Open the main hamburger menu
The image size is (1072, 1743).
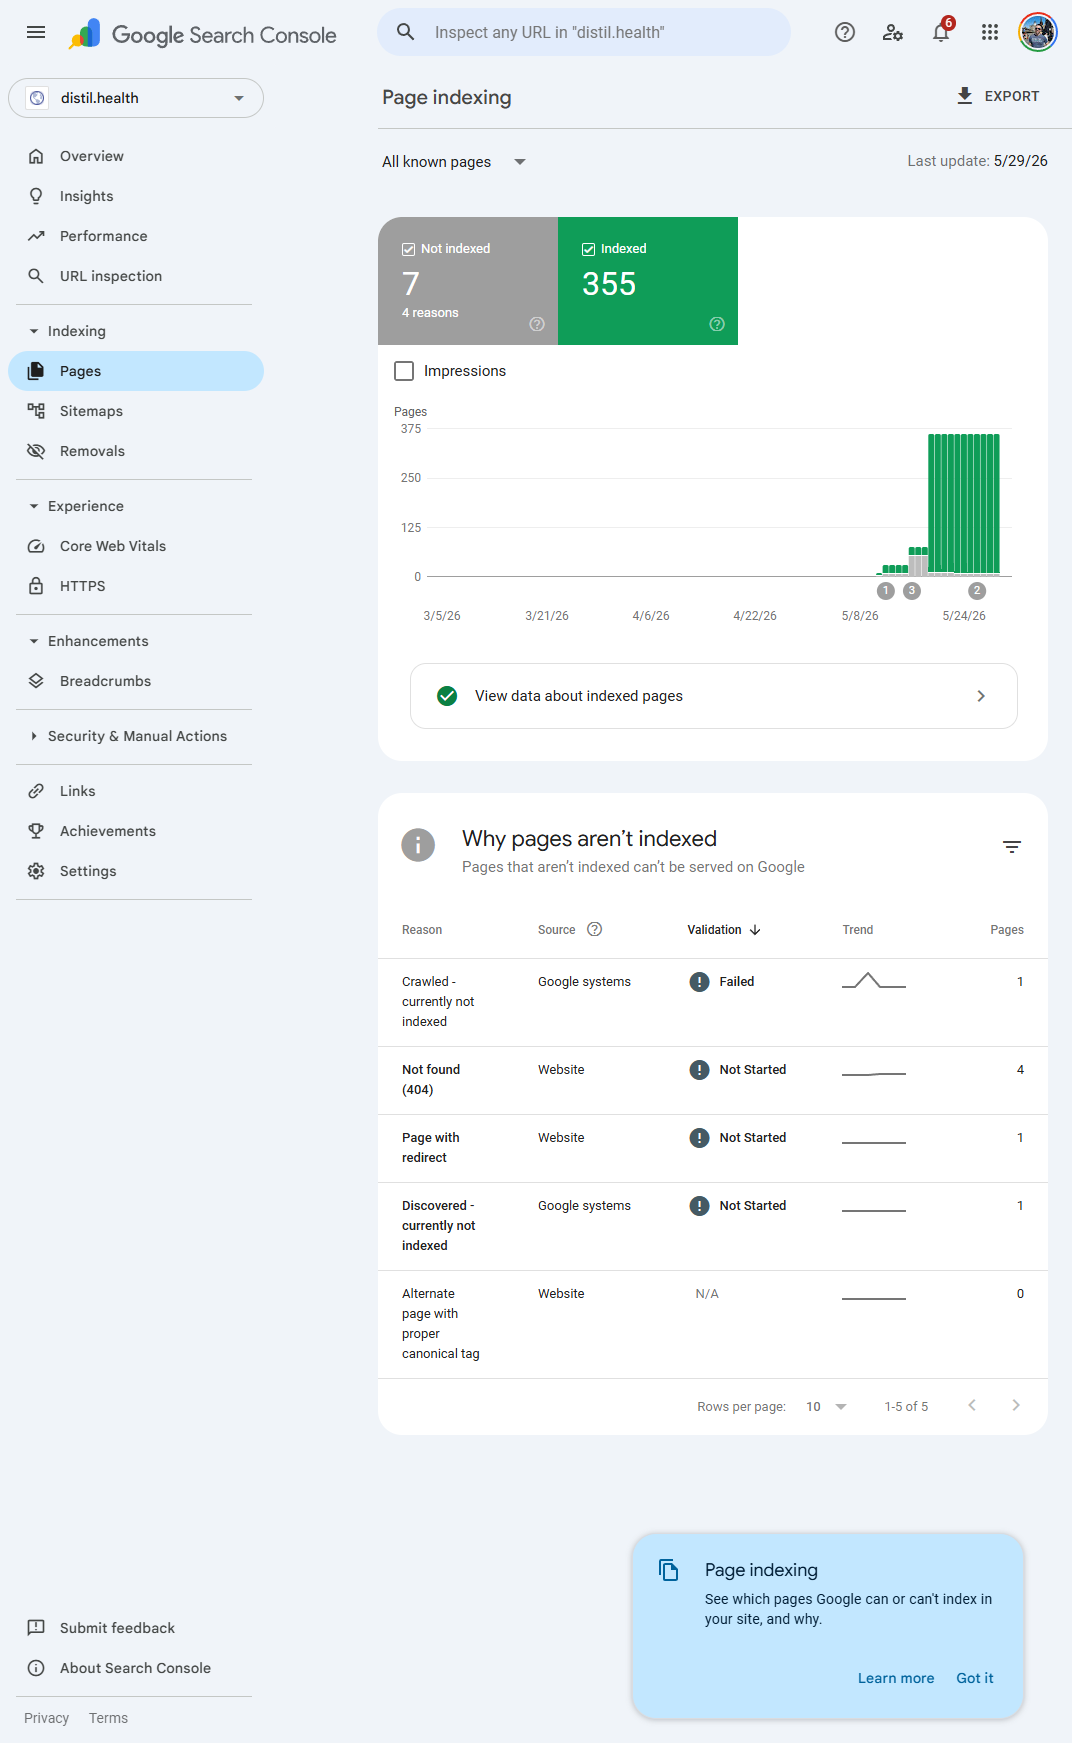(36, 32)
